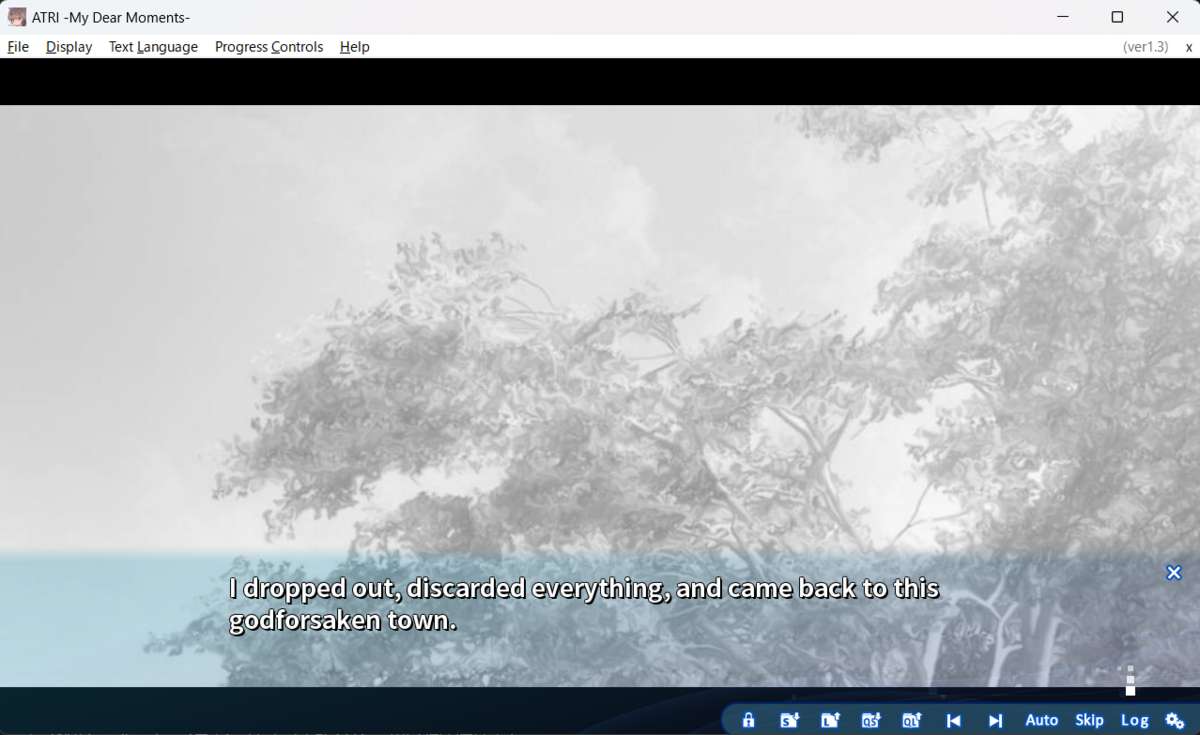
Task: Click the small x beside the version label
Action: tap(1189, 47)
